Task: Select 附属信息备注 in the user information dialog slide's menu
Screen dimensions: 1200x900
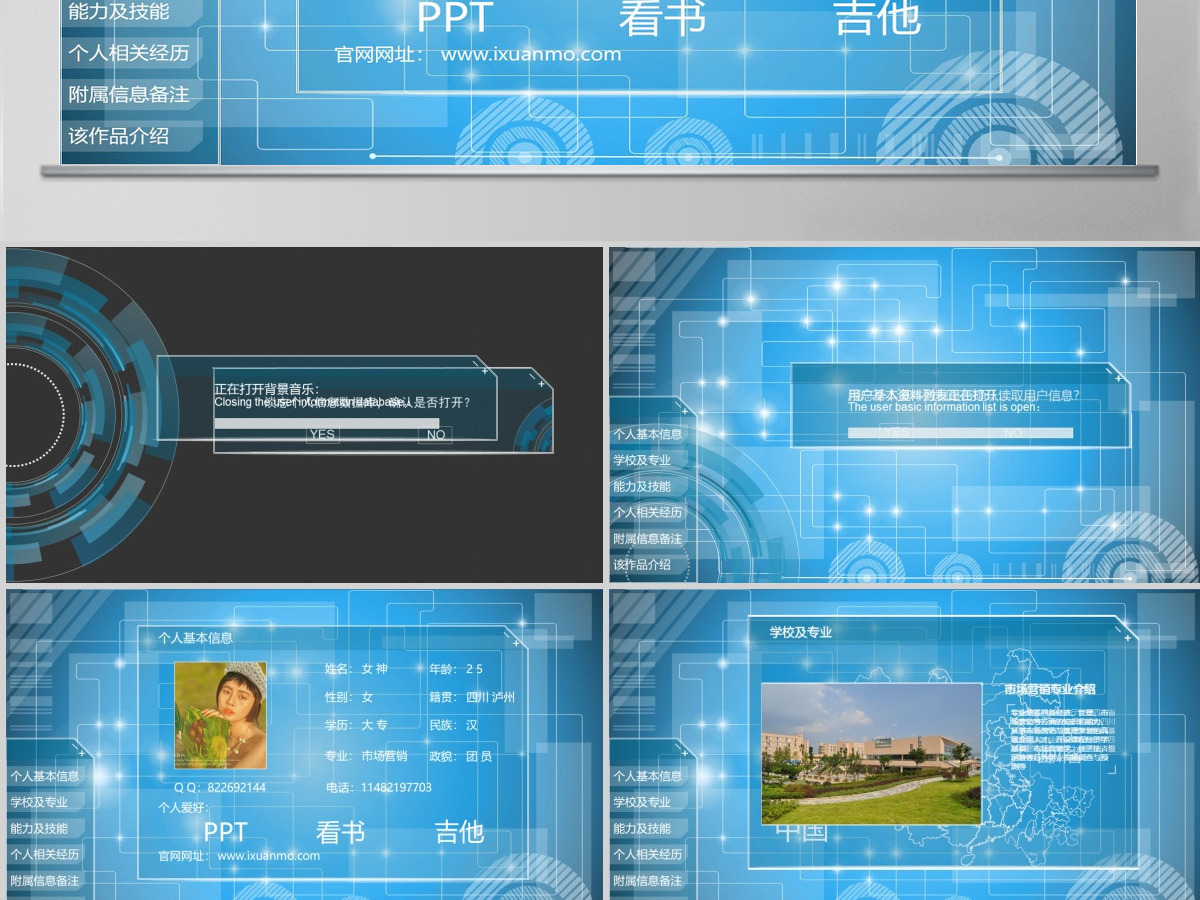Action: (648, 538)
